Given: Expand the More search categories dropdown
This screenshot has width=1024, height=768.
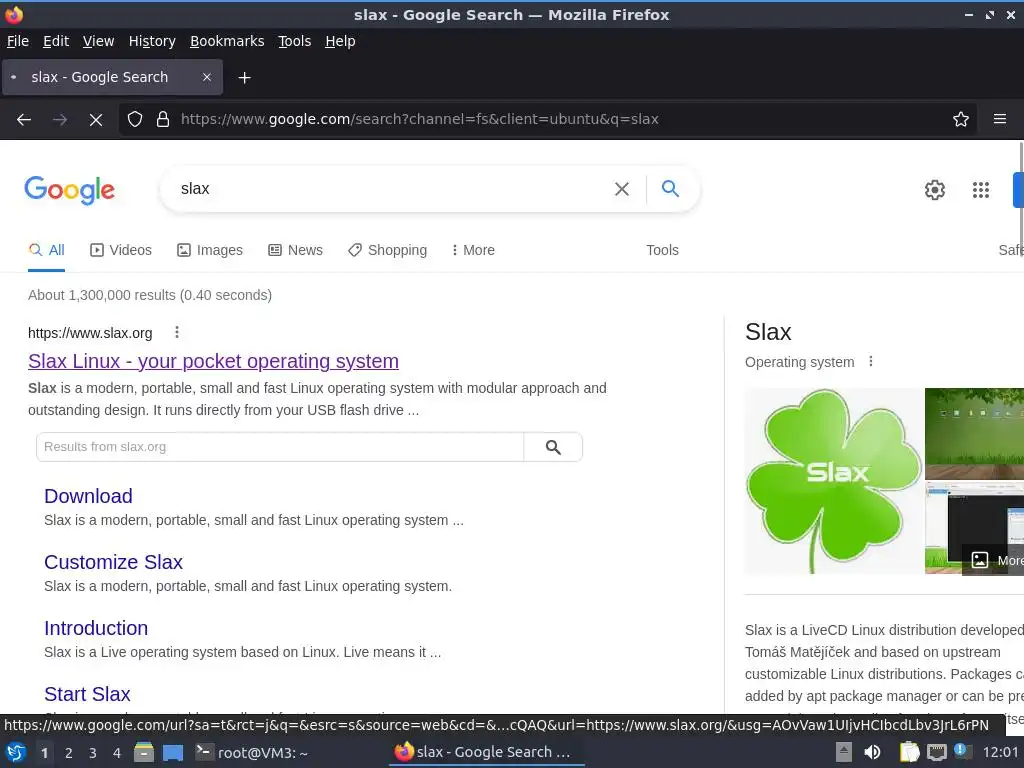Looking at the screenshot, I should (473, 250).
